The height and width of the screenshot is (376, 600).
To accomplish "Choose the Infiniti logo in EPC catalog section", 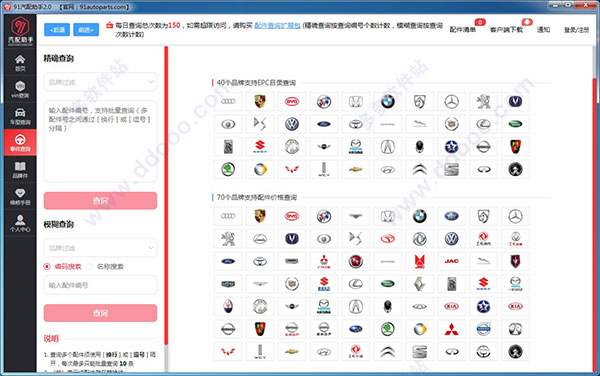I will tap(484, 169).
